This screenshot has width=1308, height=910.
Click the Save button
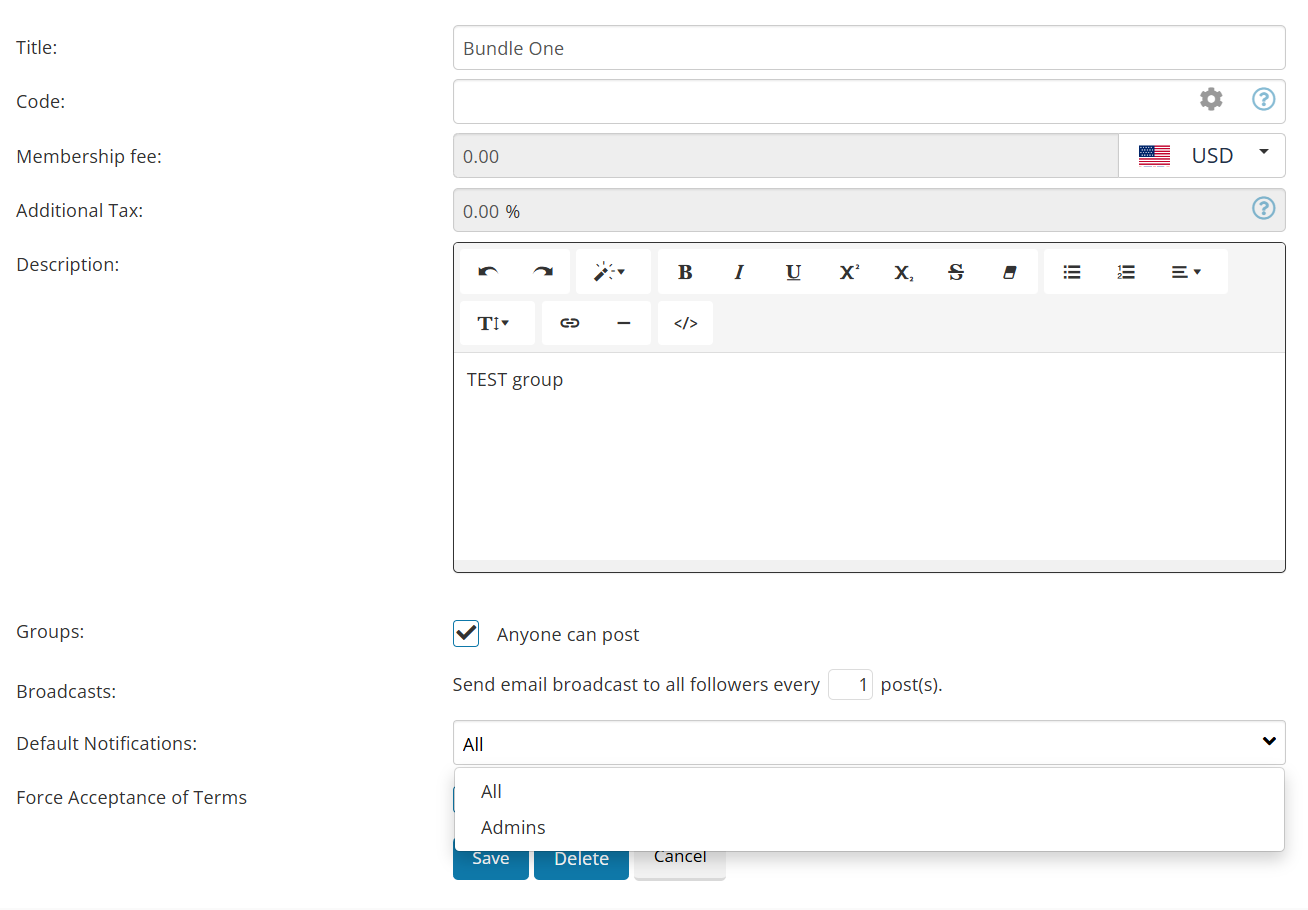pyautogui.click(x=491, y=859)
